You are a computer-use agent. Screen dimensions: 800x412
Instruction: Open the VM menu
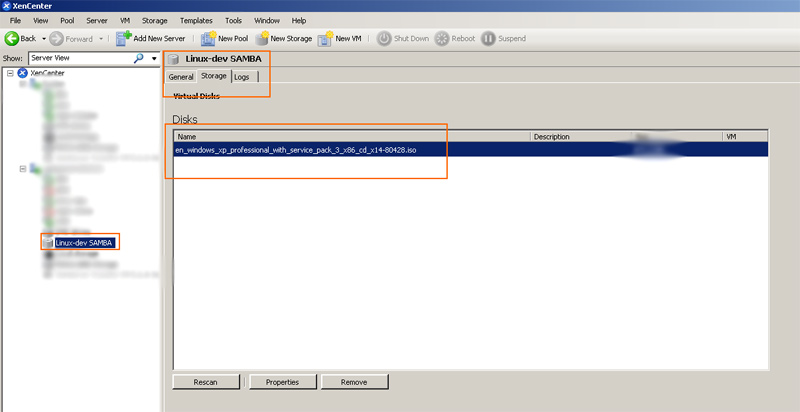125,20
